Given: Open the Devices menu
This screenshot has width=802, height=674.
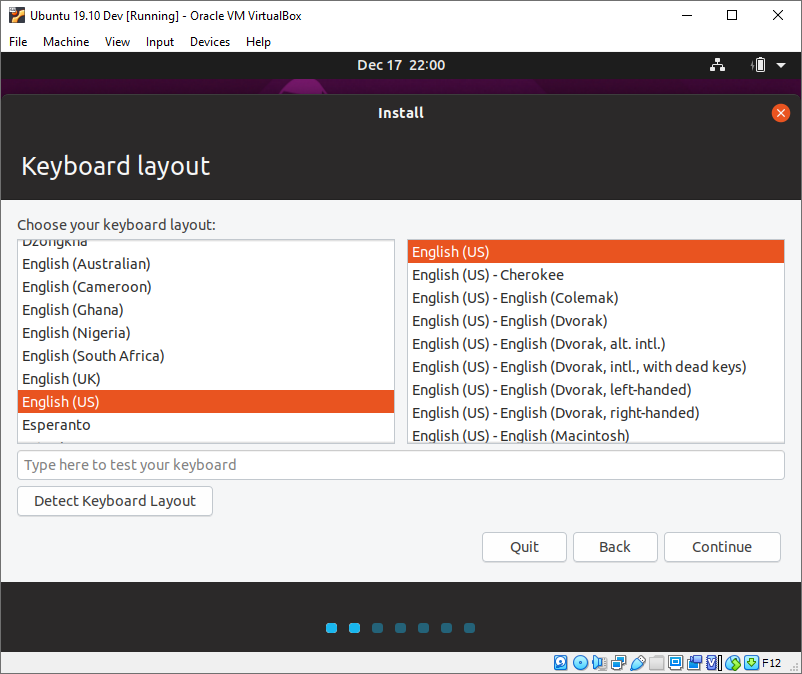Looking at the screenshot, I should tap(210, 42).
